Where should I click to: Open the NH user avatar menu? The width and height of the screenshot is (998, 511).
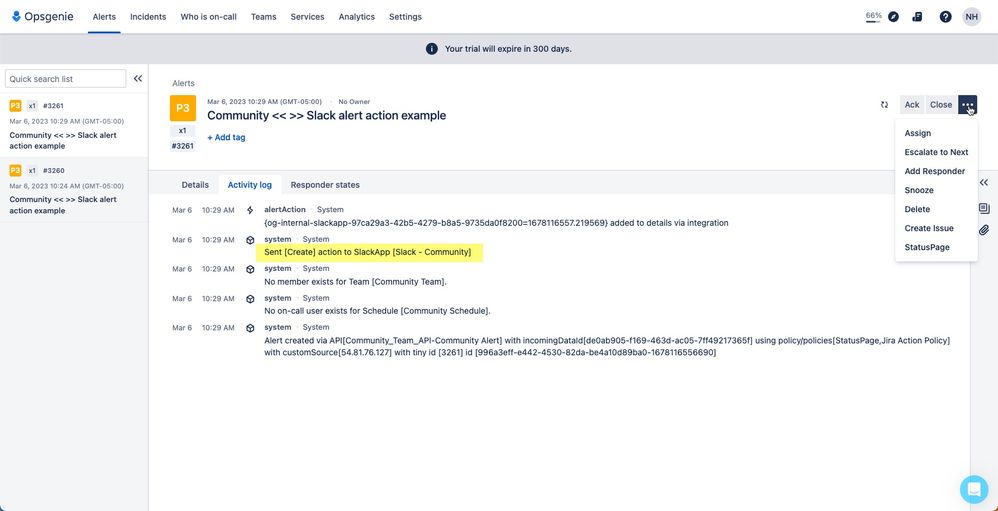(971, 17)
